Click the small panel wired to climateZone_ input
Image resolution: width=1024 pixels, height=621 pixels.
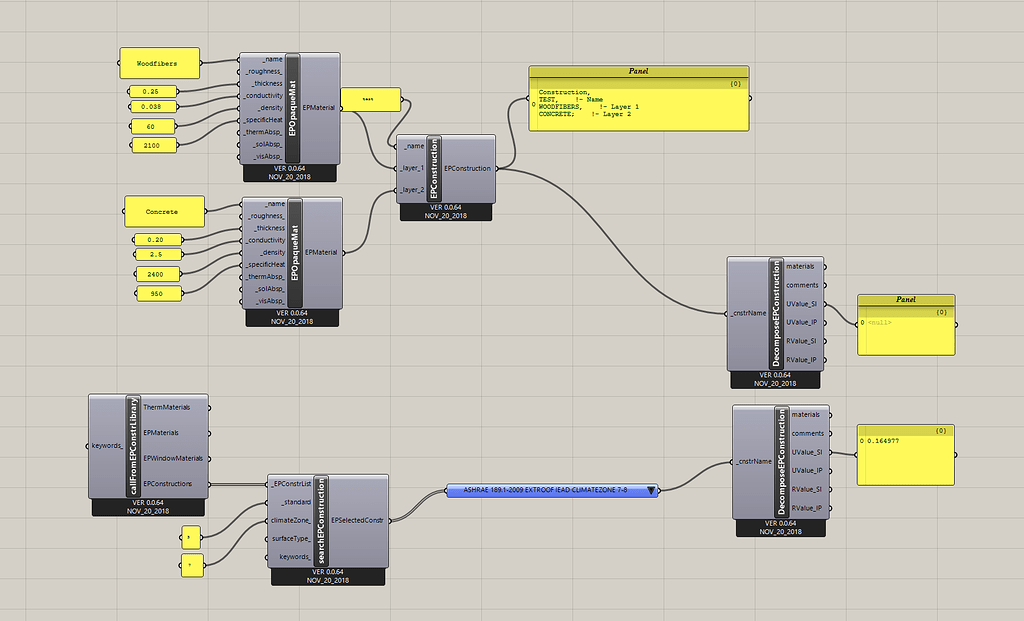[193, 565]
